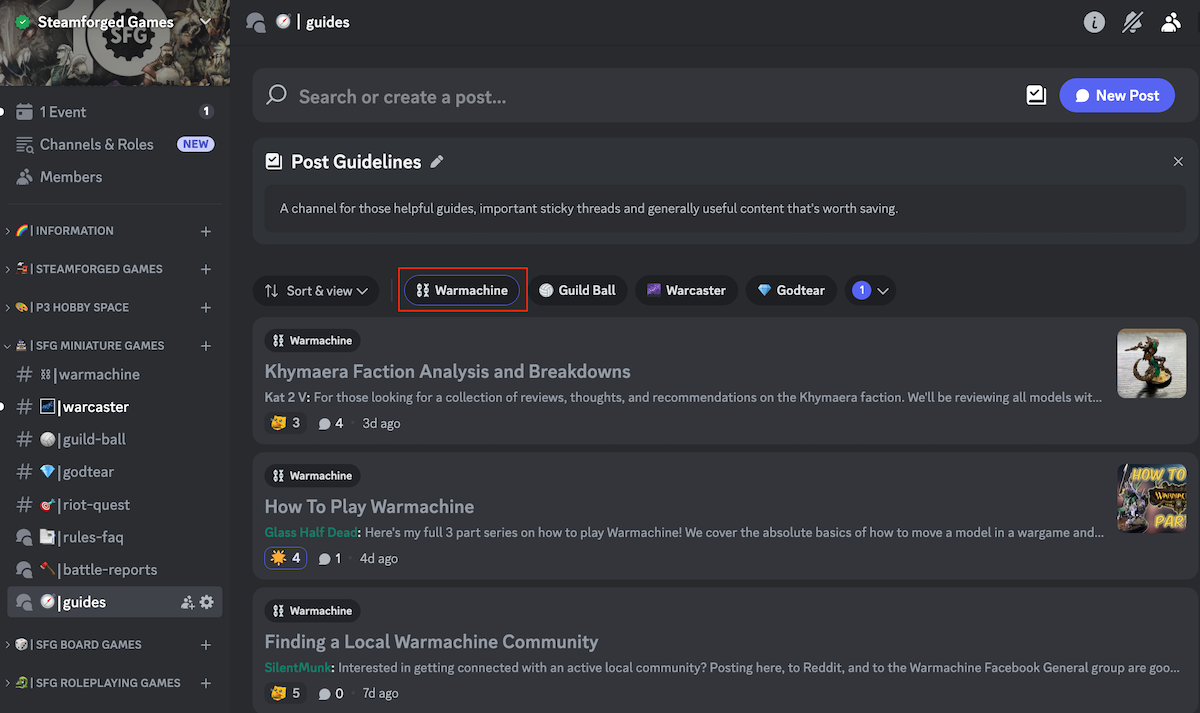Toggle the Warmachine tag filter
Screen dimensions: 1200x713
point(462,291)
